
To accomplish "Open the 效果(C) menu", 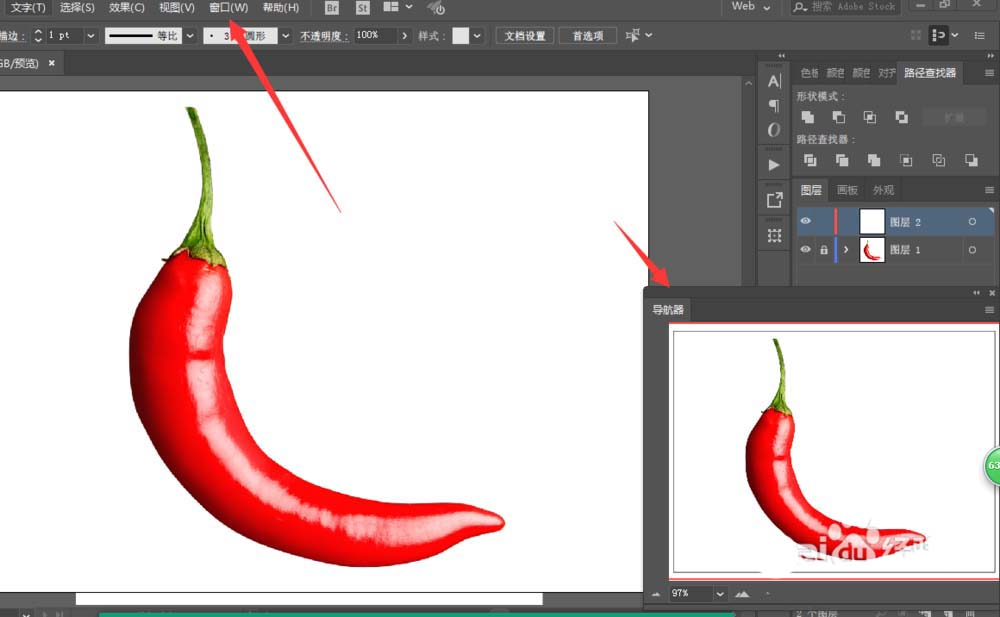I will click(x=126, y=8).
